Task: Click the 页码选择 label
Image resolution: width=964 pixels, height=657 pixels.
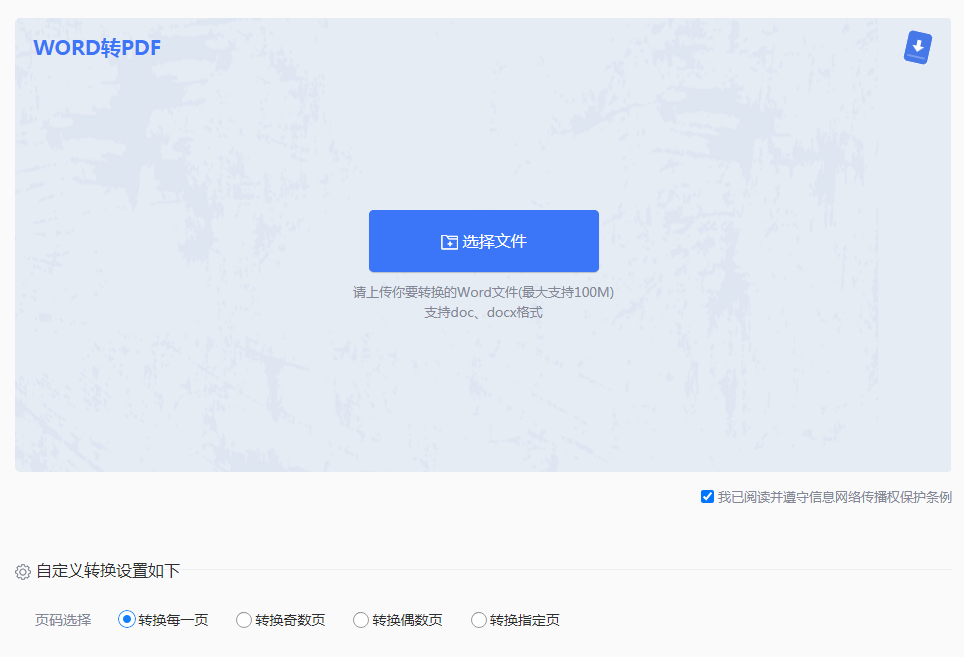Action: coord(61,620)
